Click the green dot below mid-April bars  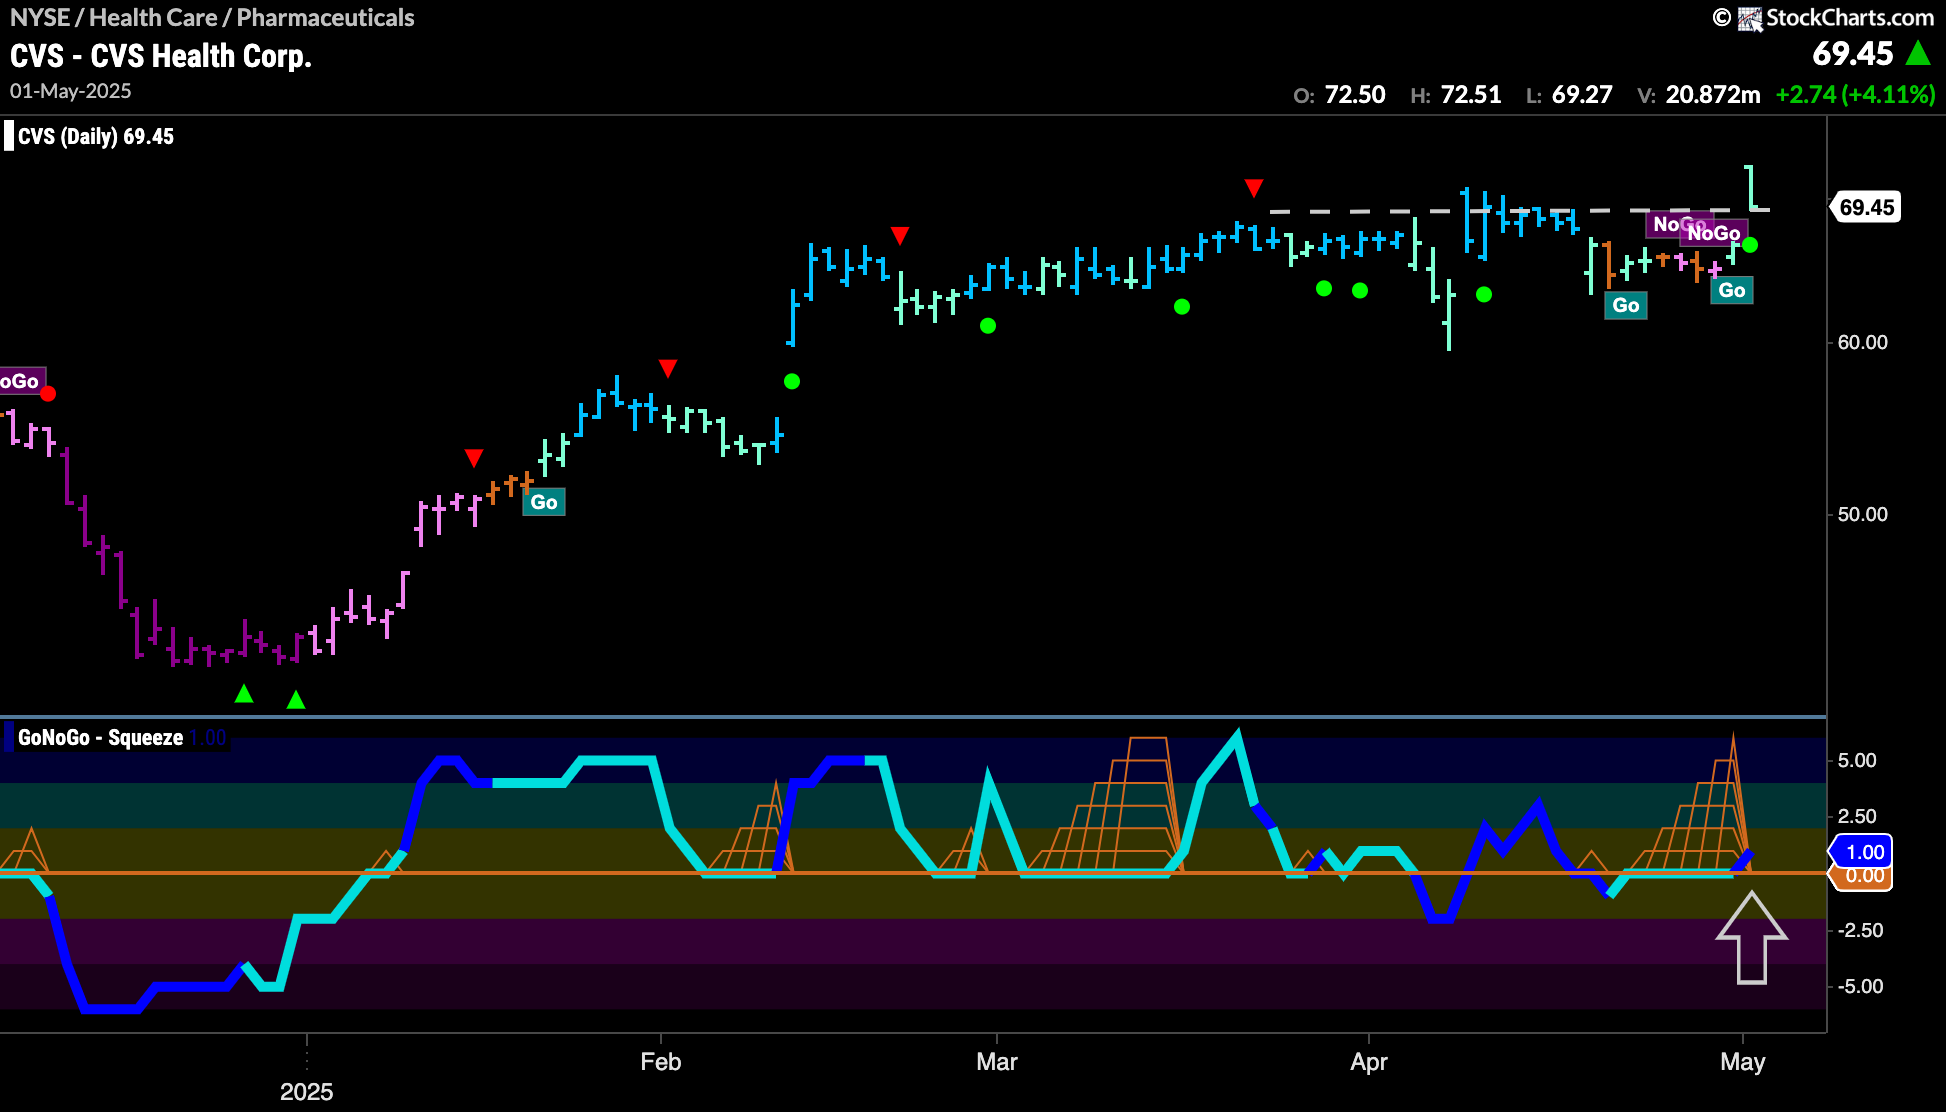(x=1484, y=294)
